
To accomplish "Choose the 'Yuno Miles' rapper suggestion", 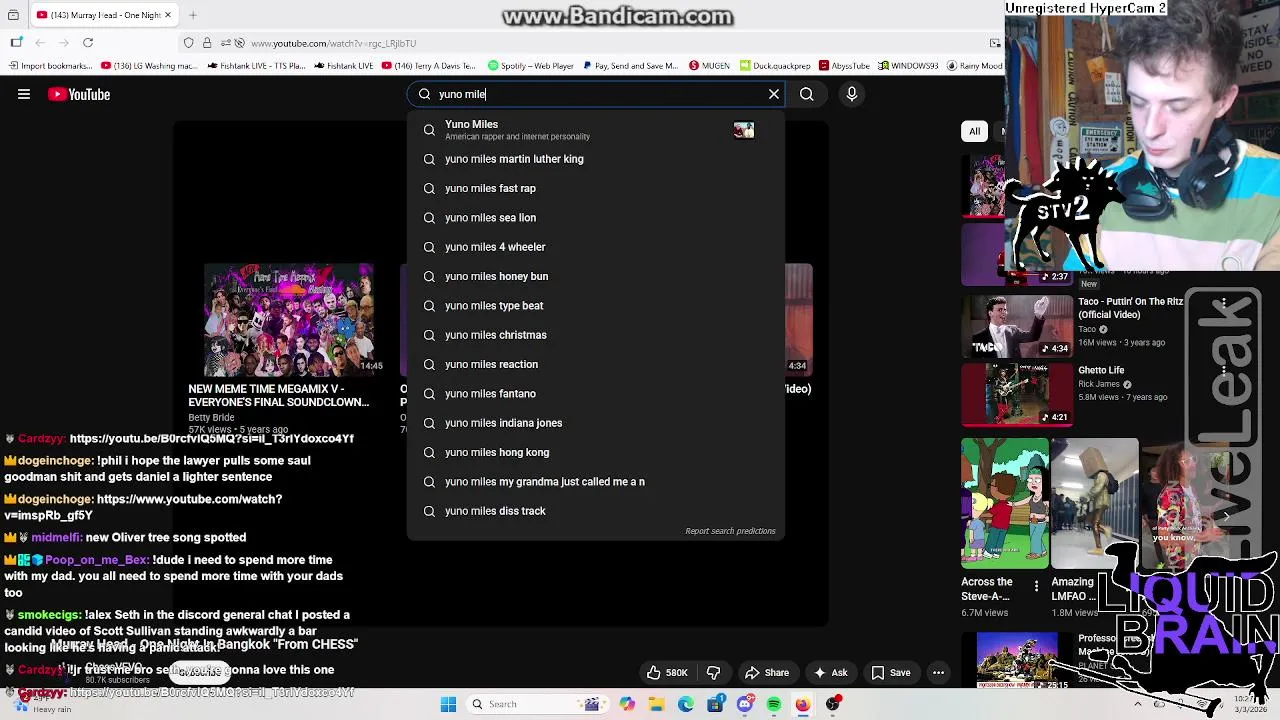I will click(596, 130).
